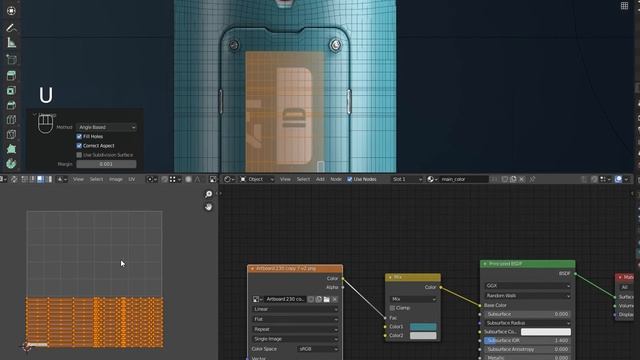The width and height of the screenshot is (640, 360).
Task: Select the Inset Faces tool
Action: [x=11, y=90]
